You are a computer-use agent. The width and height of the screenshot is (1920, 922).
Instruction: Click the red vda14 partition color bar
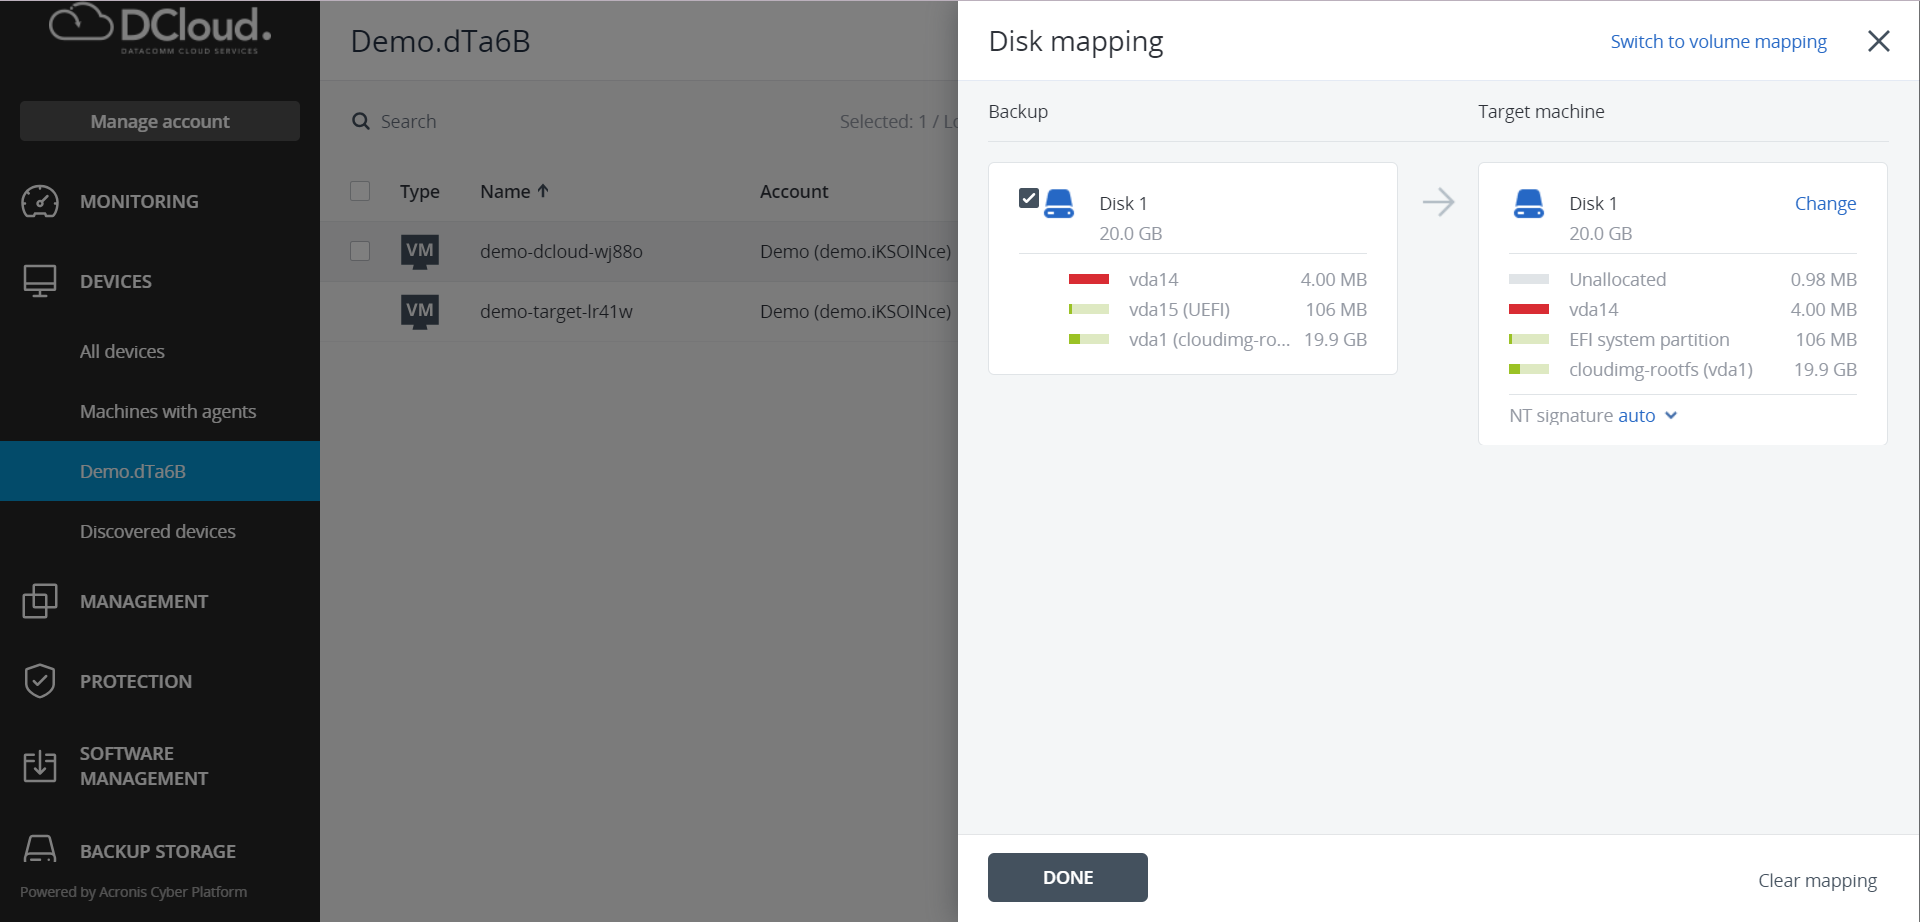click(x=1090, y=278)
